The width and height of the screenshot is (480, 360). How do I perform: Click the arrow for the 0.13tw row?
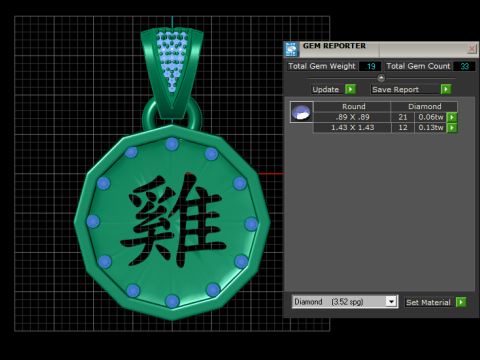pyautogui.click(x=452, y=128)
